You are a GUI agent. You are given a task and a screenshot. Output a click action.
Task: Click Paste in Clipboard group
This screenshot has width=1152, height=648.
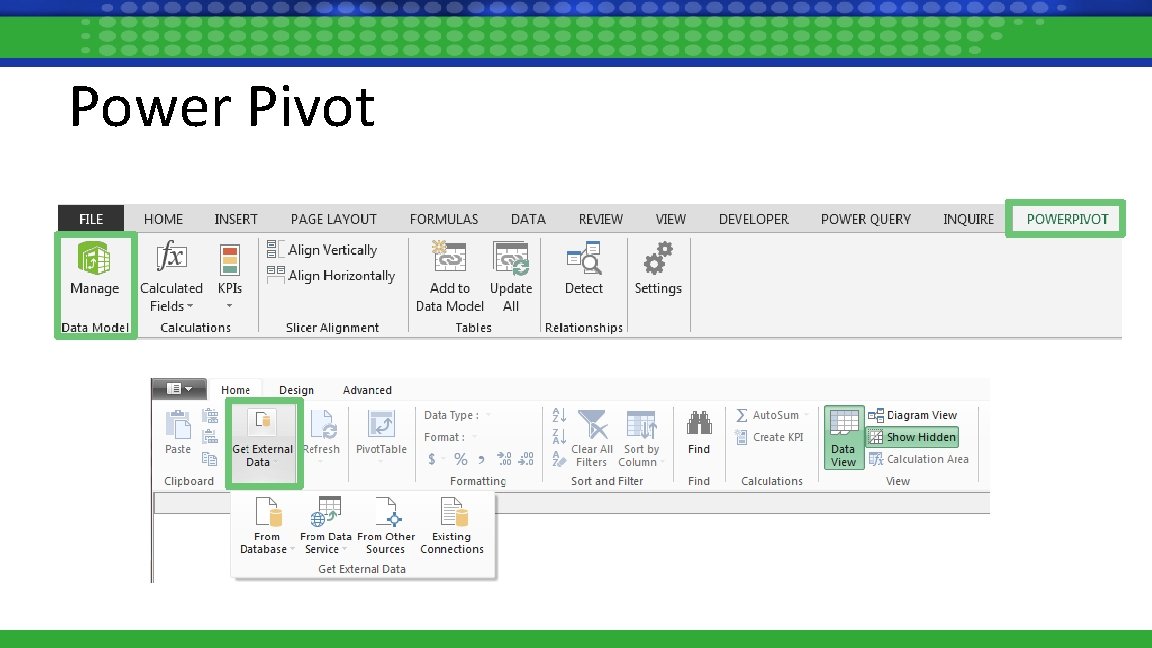coord(178,432)
